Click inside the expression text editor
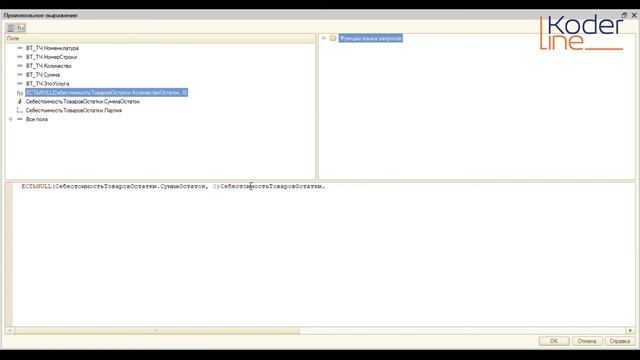This screenshot has width=640, height=360. click(x=323, y=255)
